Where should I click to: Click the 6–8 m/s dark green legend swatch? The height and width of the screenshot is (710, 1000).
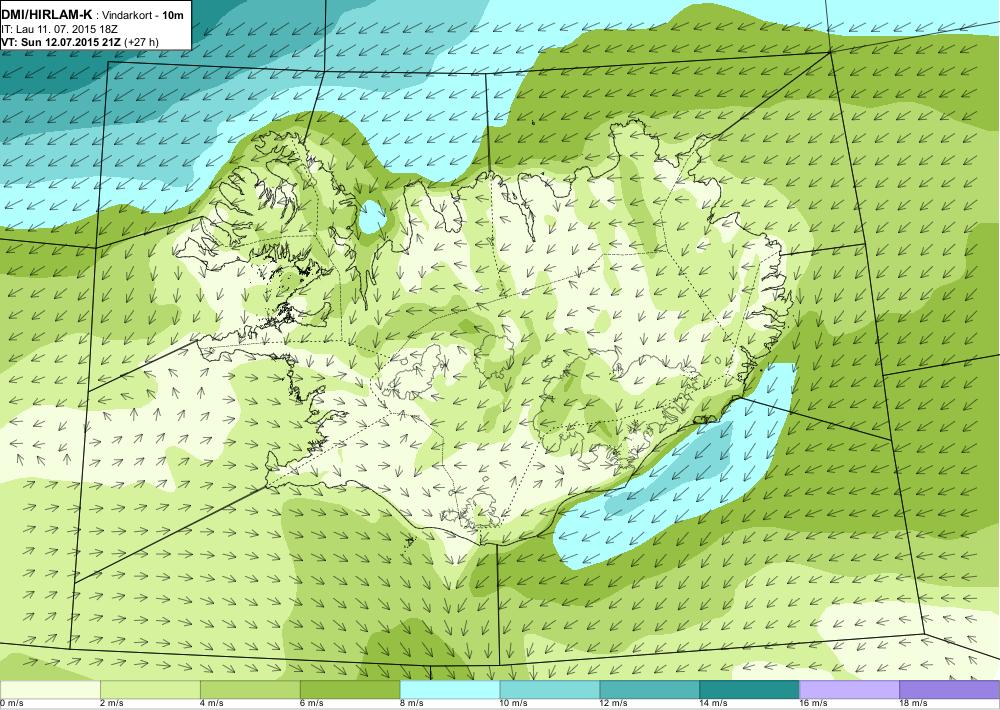350,690
